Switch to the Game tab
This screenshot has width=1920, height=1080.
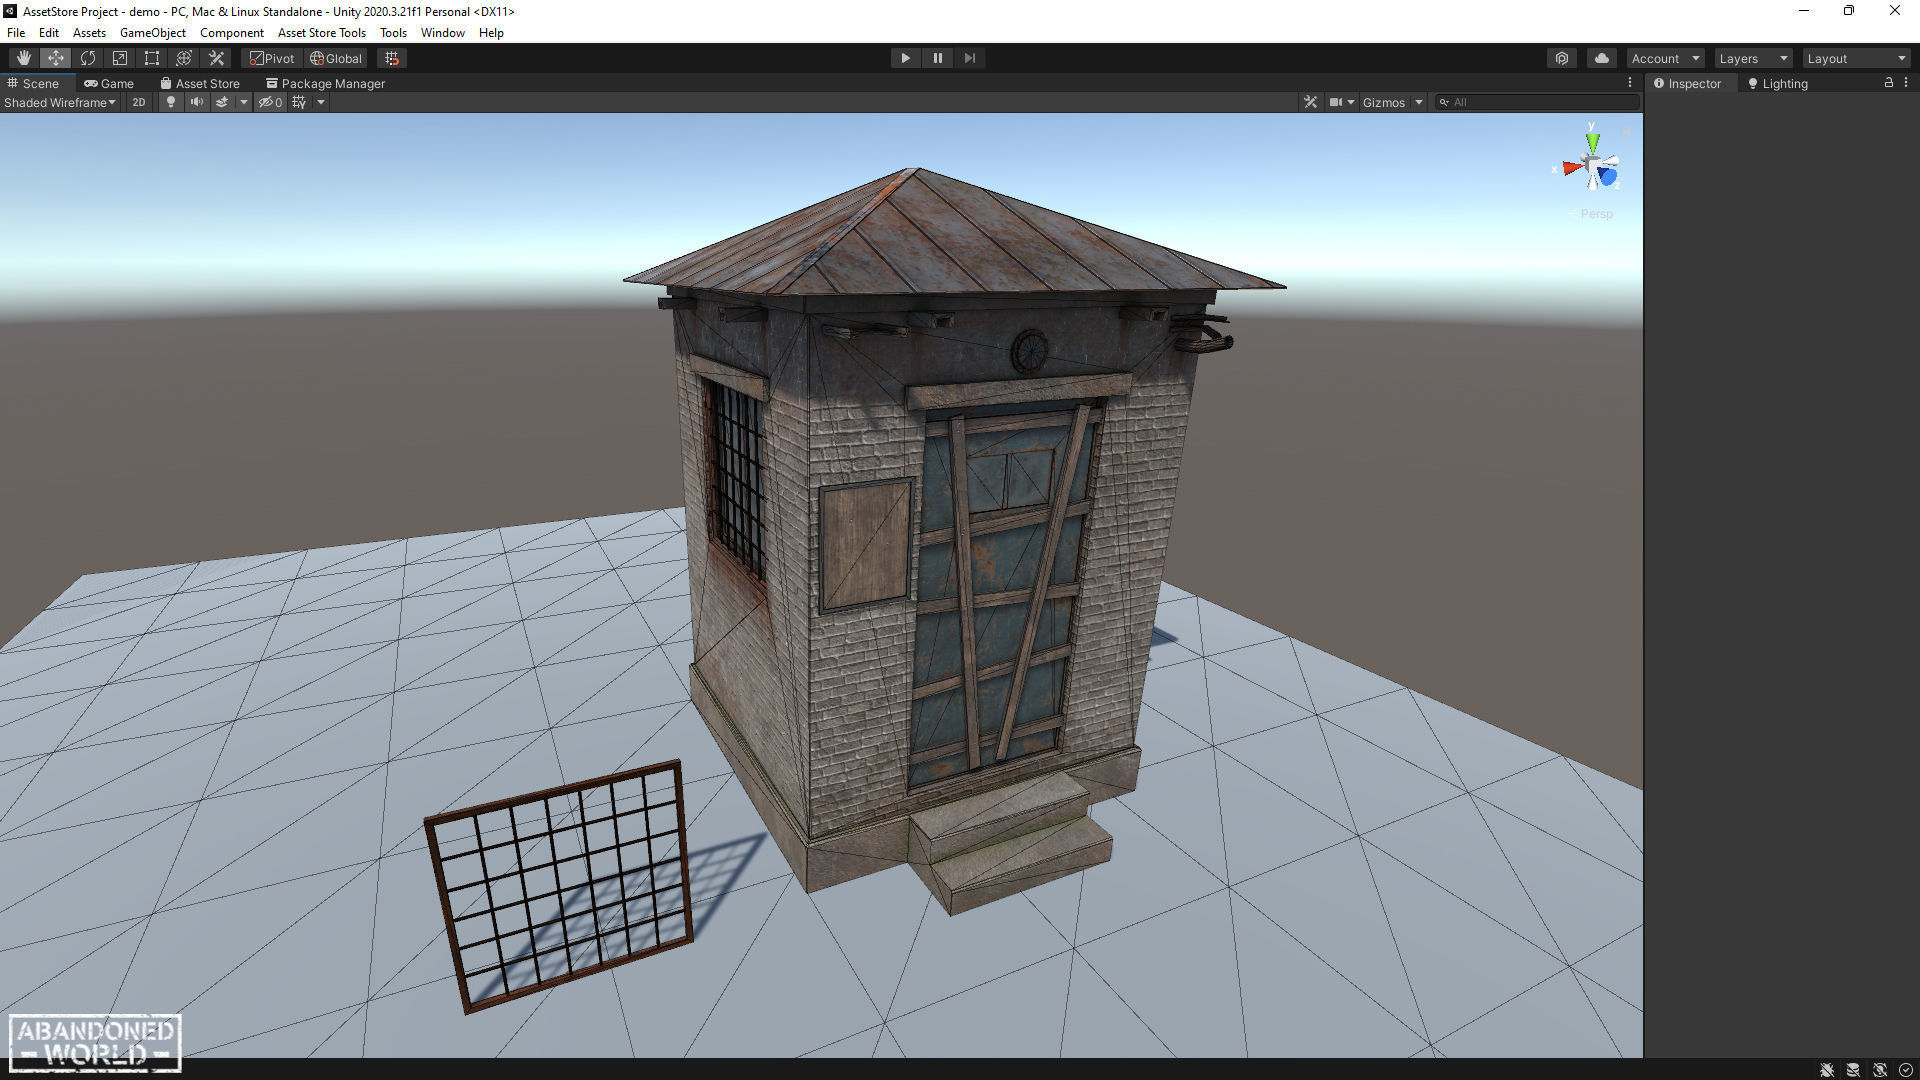(109, 83)
